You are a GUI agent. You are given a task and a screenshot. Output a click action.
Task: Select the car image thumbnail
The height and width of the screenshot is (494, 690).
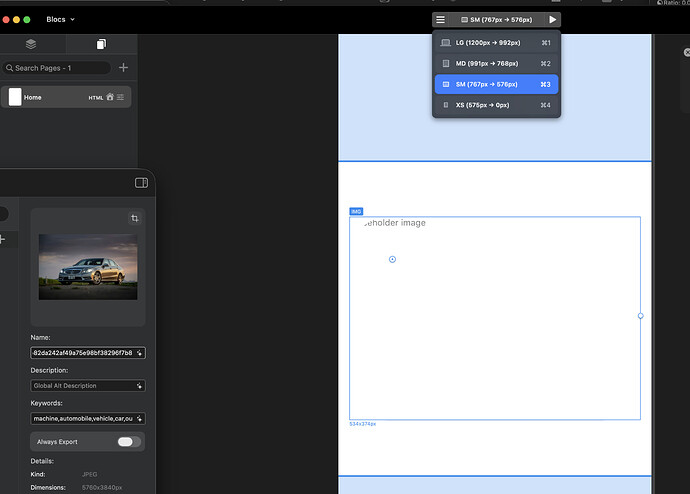pyautogui.click(x=88, y=267)
